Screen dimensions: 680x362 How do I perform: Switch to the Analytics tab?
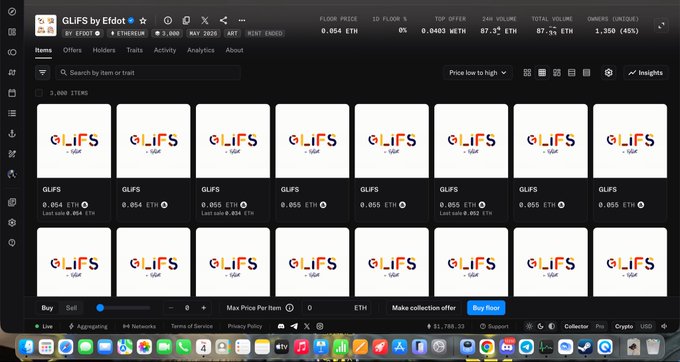tap(201, 50)
